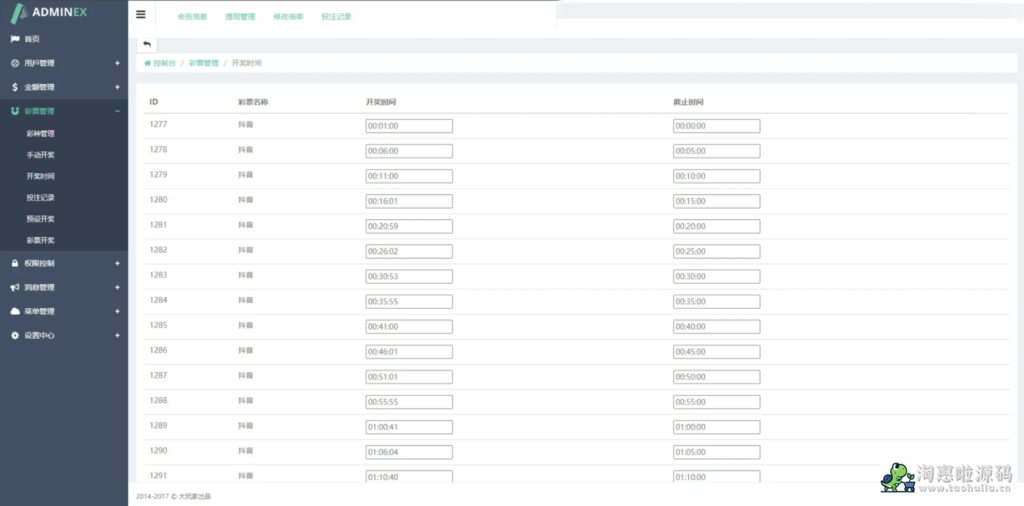Click the home icon in breadcrumb

pyautogui.click(x=148, y=63)
